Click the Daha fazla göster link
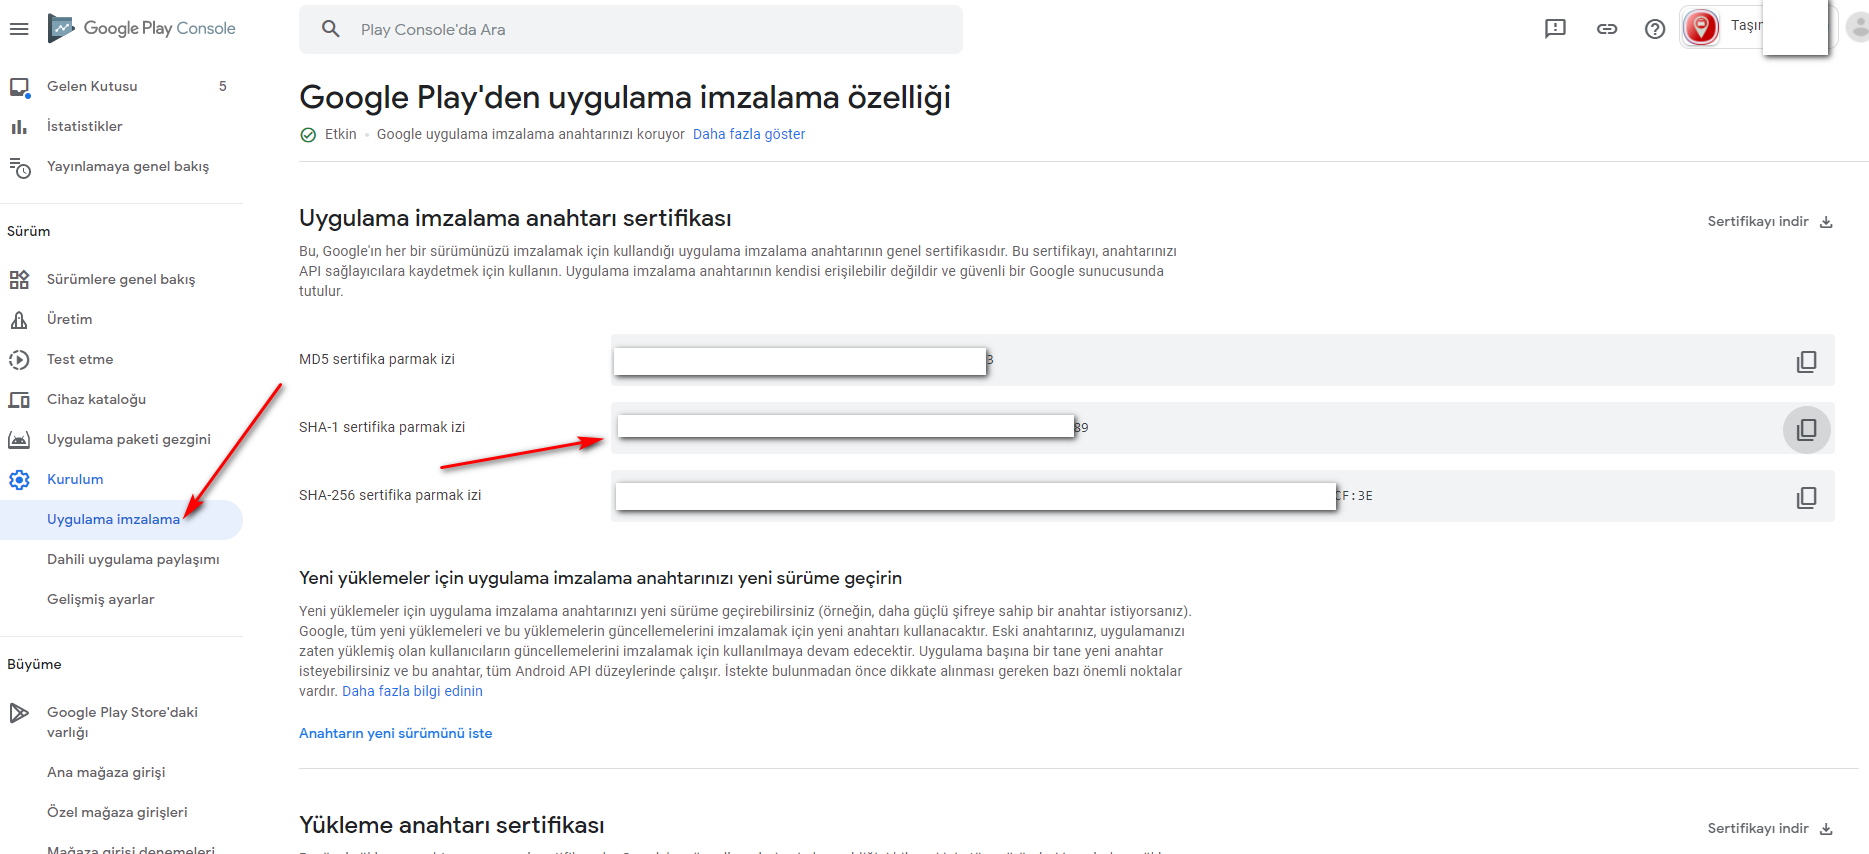1869x854 pixels. [x=749, y=134]
